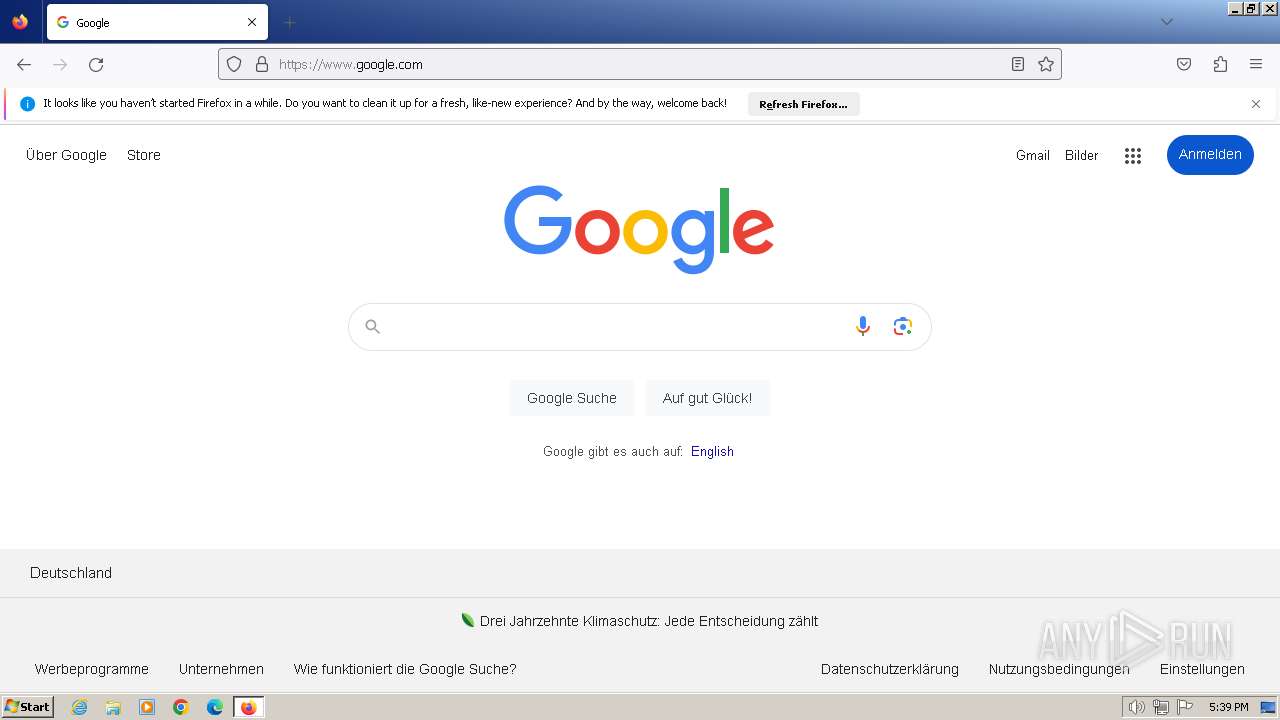Open network icon in system tray
Image resolution: width=1280 pixels, height=720 pixels.
[x=1161, y=707]
